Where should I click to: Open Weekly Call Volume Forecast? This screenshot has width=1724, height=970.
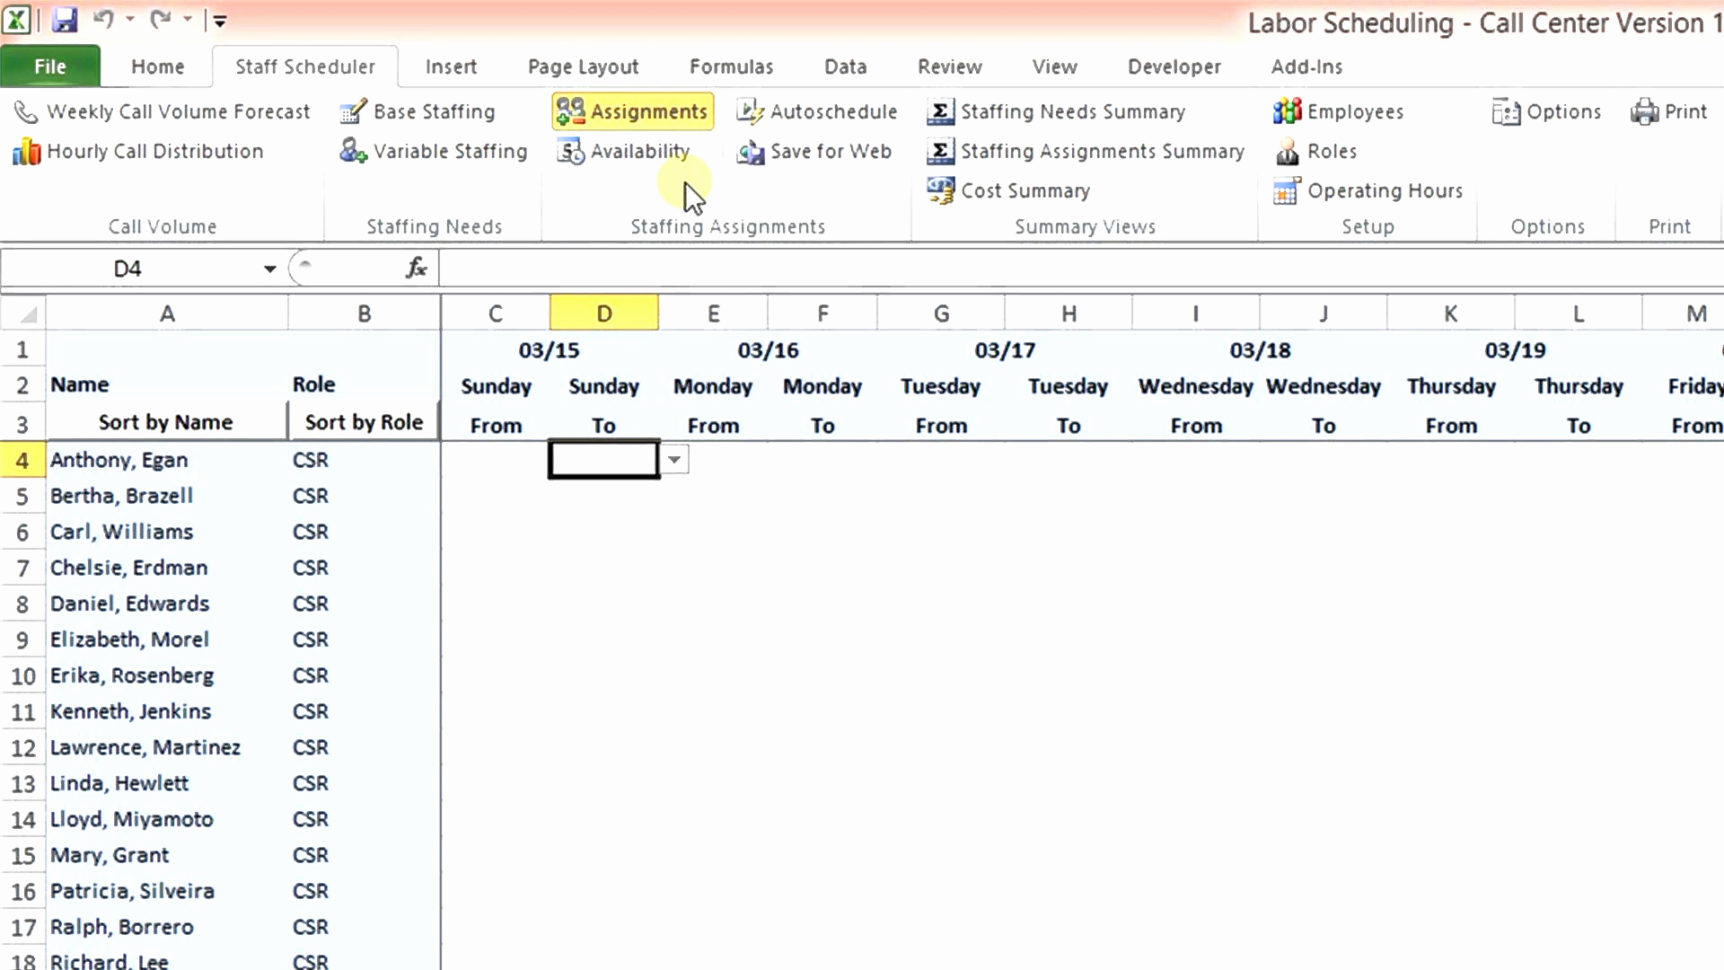[162, 112]
